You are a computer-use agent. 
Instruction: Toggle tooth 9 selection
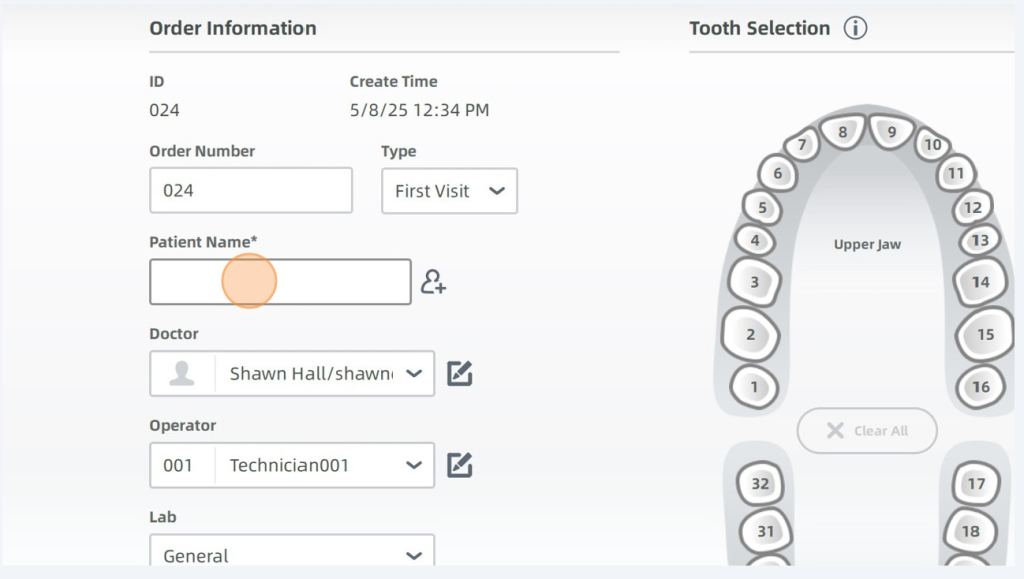click(x=891, y=132)
